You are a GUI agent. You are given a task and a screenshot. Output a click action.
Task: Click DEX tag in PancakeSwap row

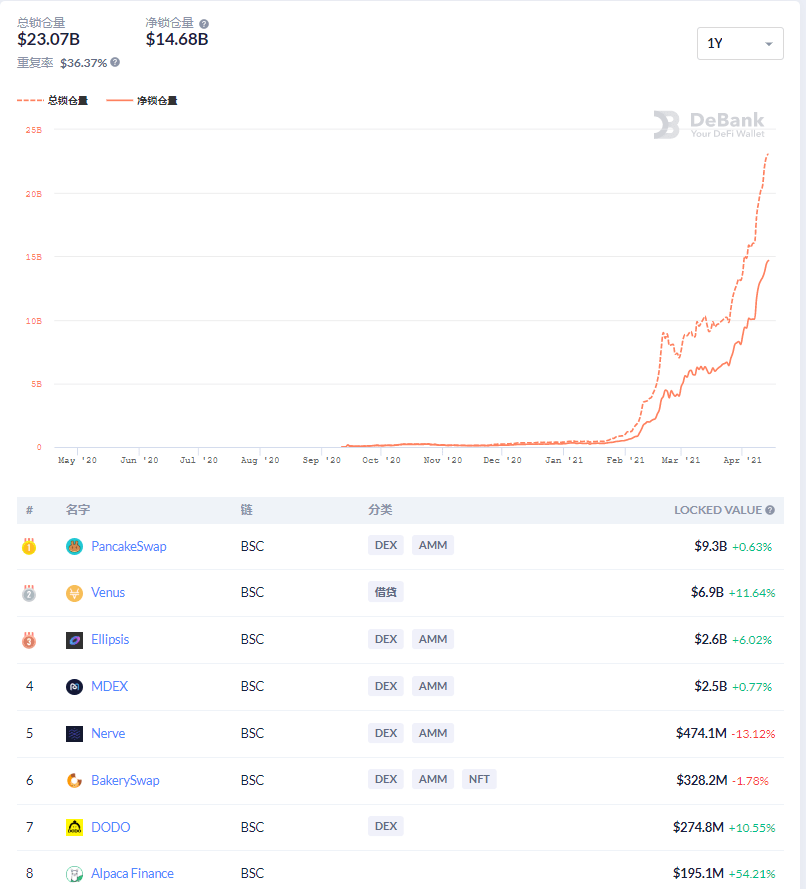coord(386,545)
